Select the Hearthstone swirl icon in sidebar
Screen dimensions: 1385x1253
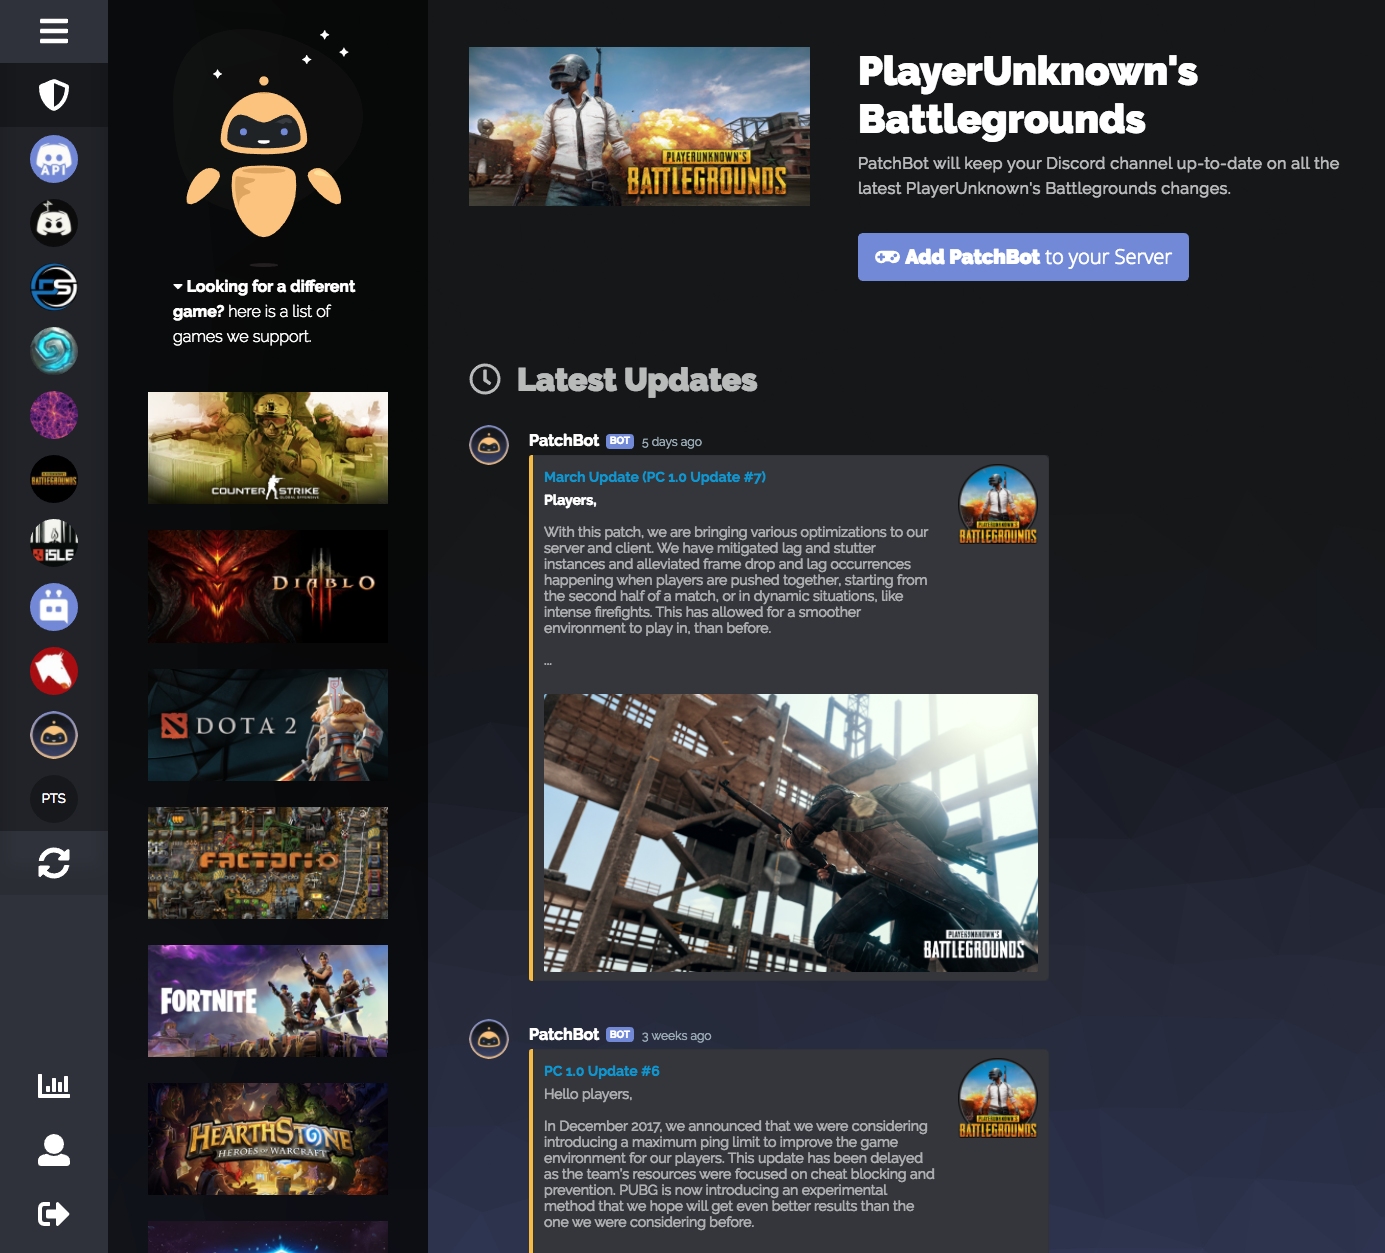point(54,350)
